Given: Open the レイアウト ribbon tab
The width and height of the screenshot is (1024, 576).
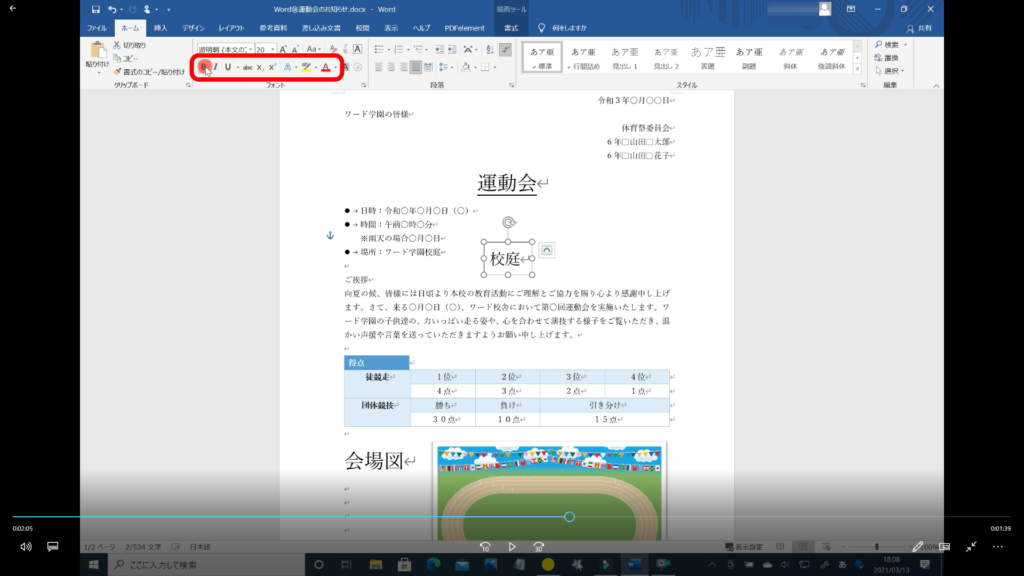Looking at the screenshot, I should 231,27.
